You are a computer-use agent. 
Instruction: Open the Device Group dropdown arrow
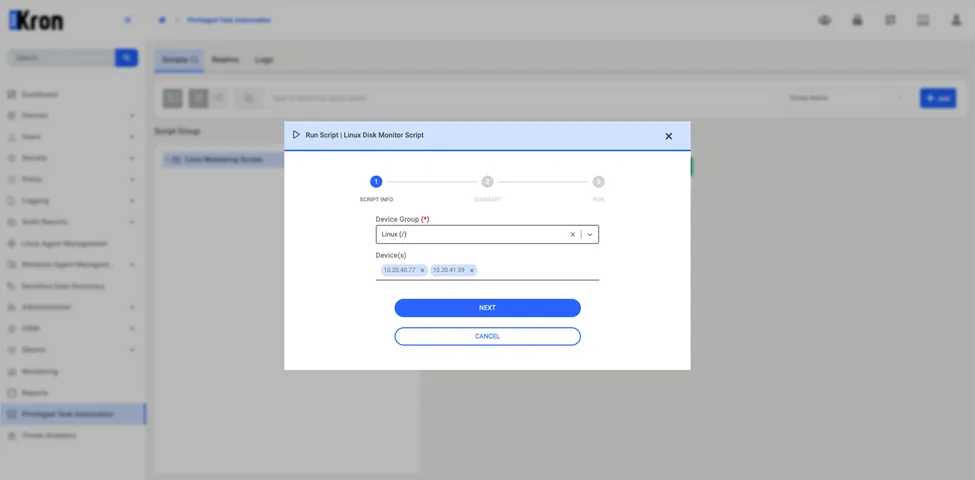point(590,234)
